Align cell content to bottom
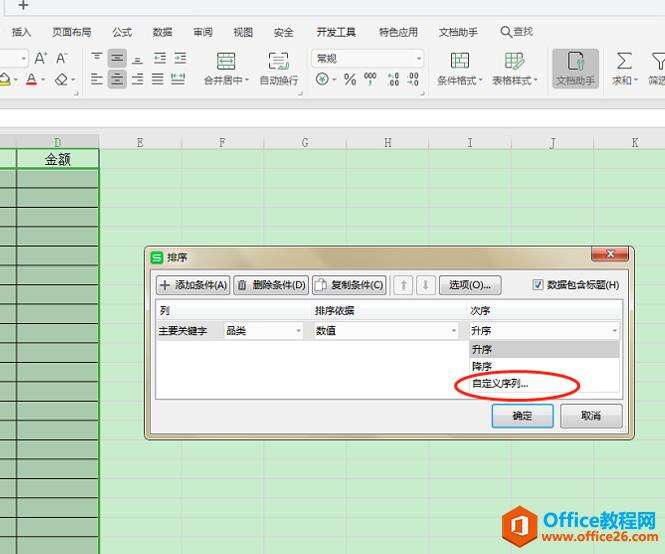 tap(137, 59)
